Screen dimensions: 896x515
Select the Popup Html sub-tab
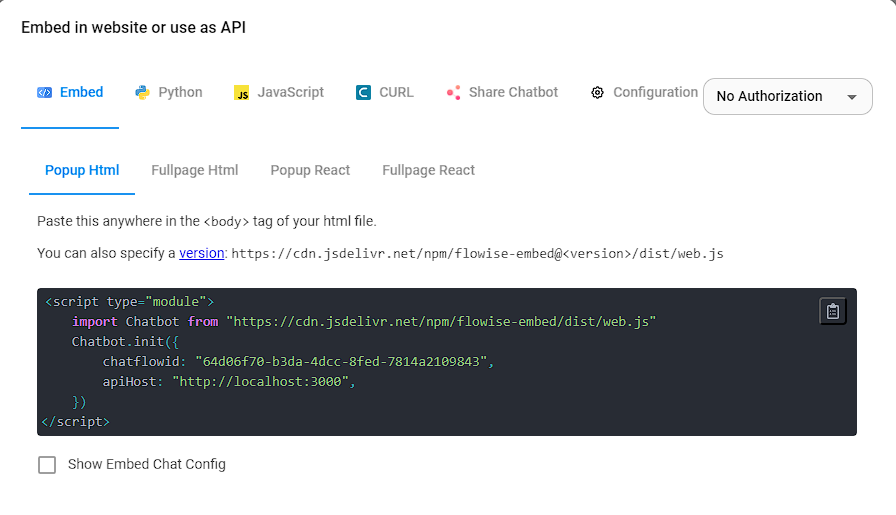tap(82, 170)
